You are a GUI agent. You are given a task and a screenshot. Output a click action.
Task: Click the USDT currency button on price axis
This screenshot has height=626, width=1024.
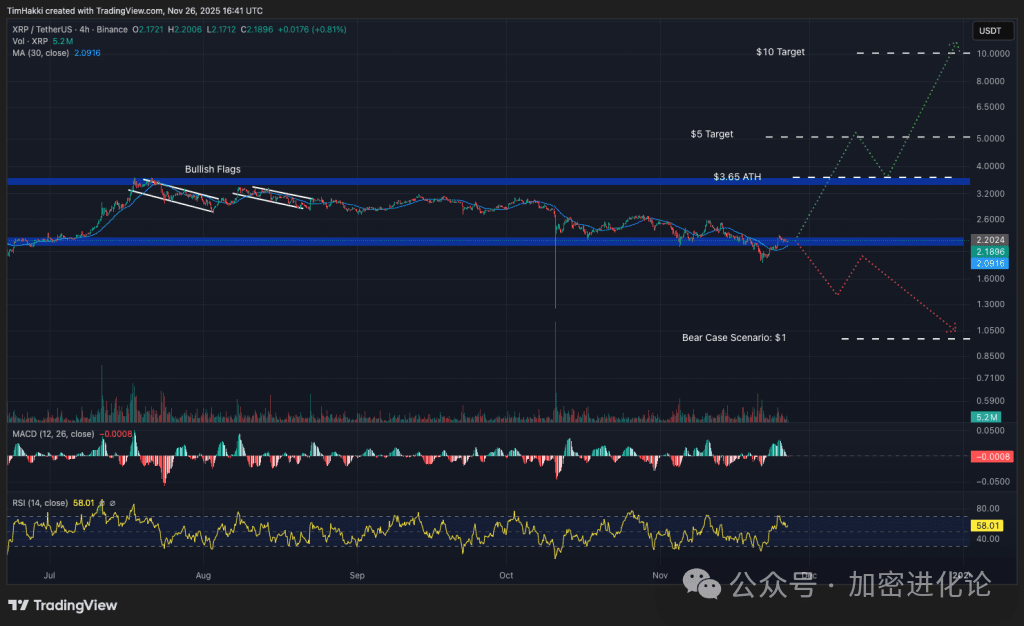coord(992,30)
